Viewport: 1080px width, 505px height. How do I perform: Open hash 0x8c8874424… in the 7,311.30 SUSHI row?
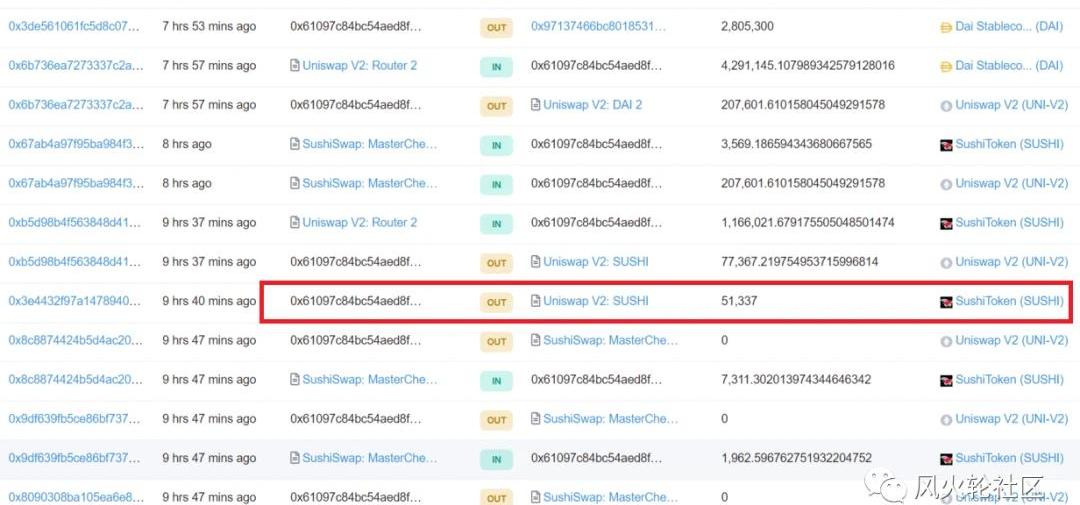76,380
